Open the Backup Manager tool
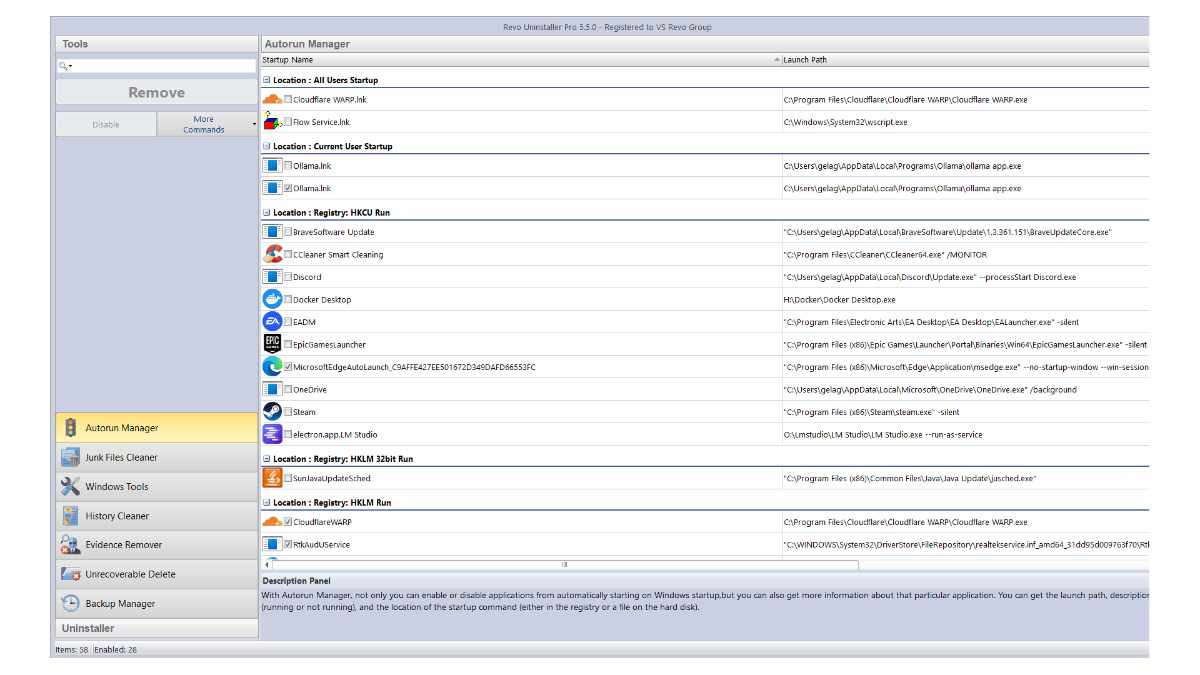The image size is (1200, 675). (x=156, y=603)
